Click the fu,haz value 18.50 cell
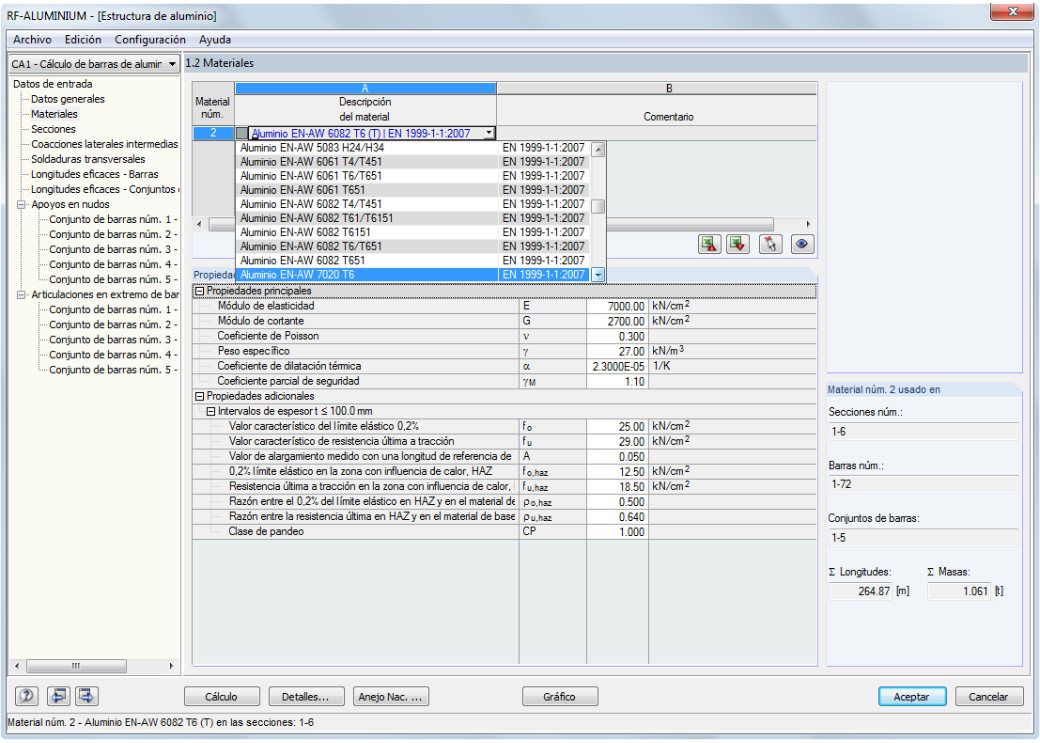Screen dimensions: 1040x743 point(617,487)
